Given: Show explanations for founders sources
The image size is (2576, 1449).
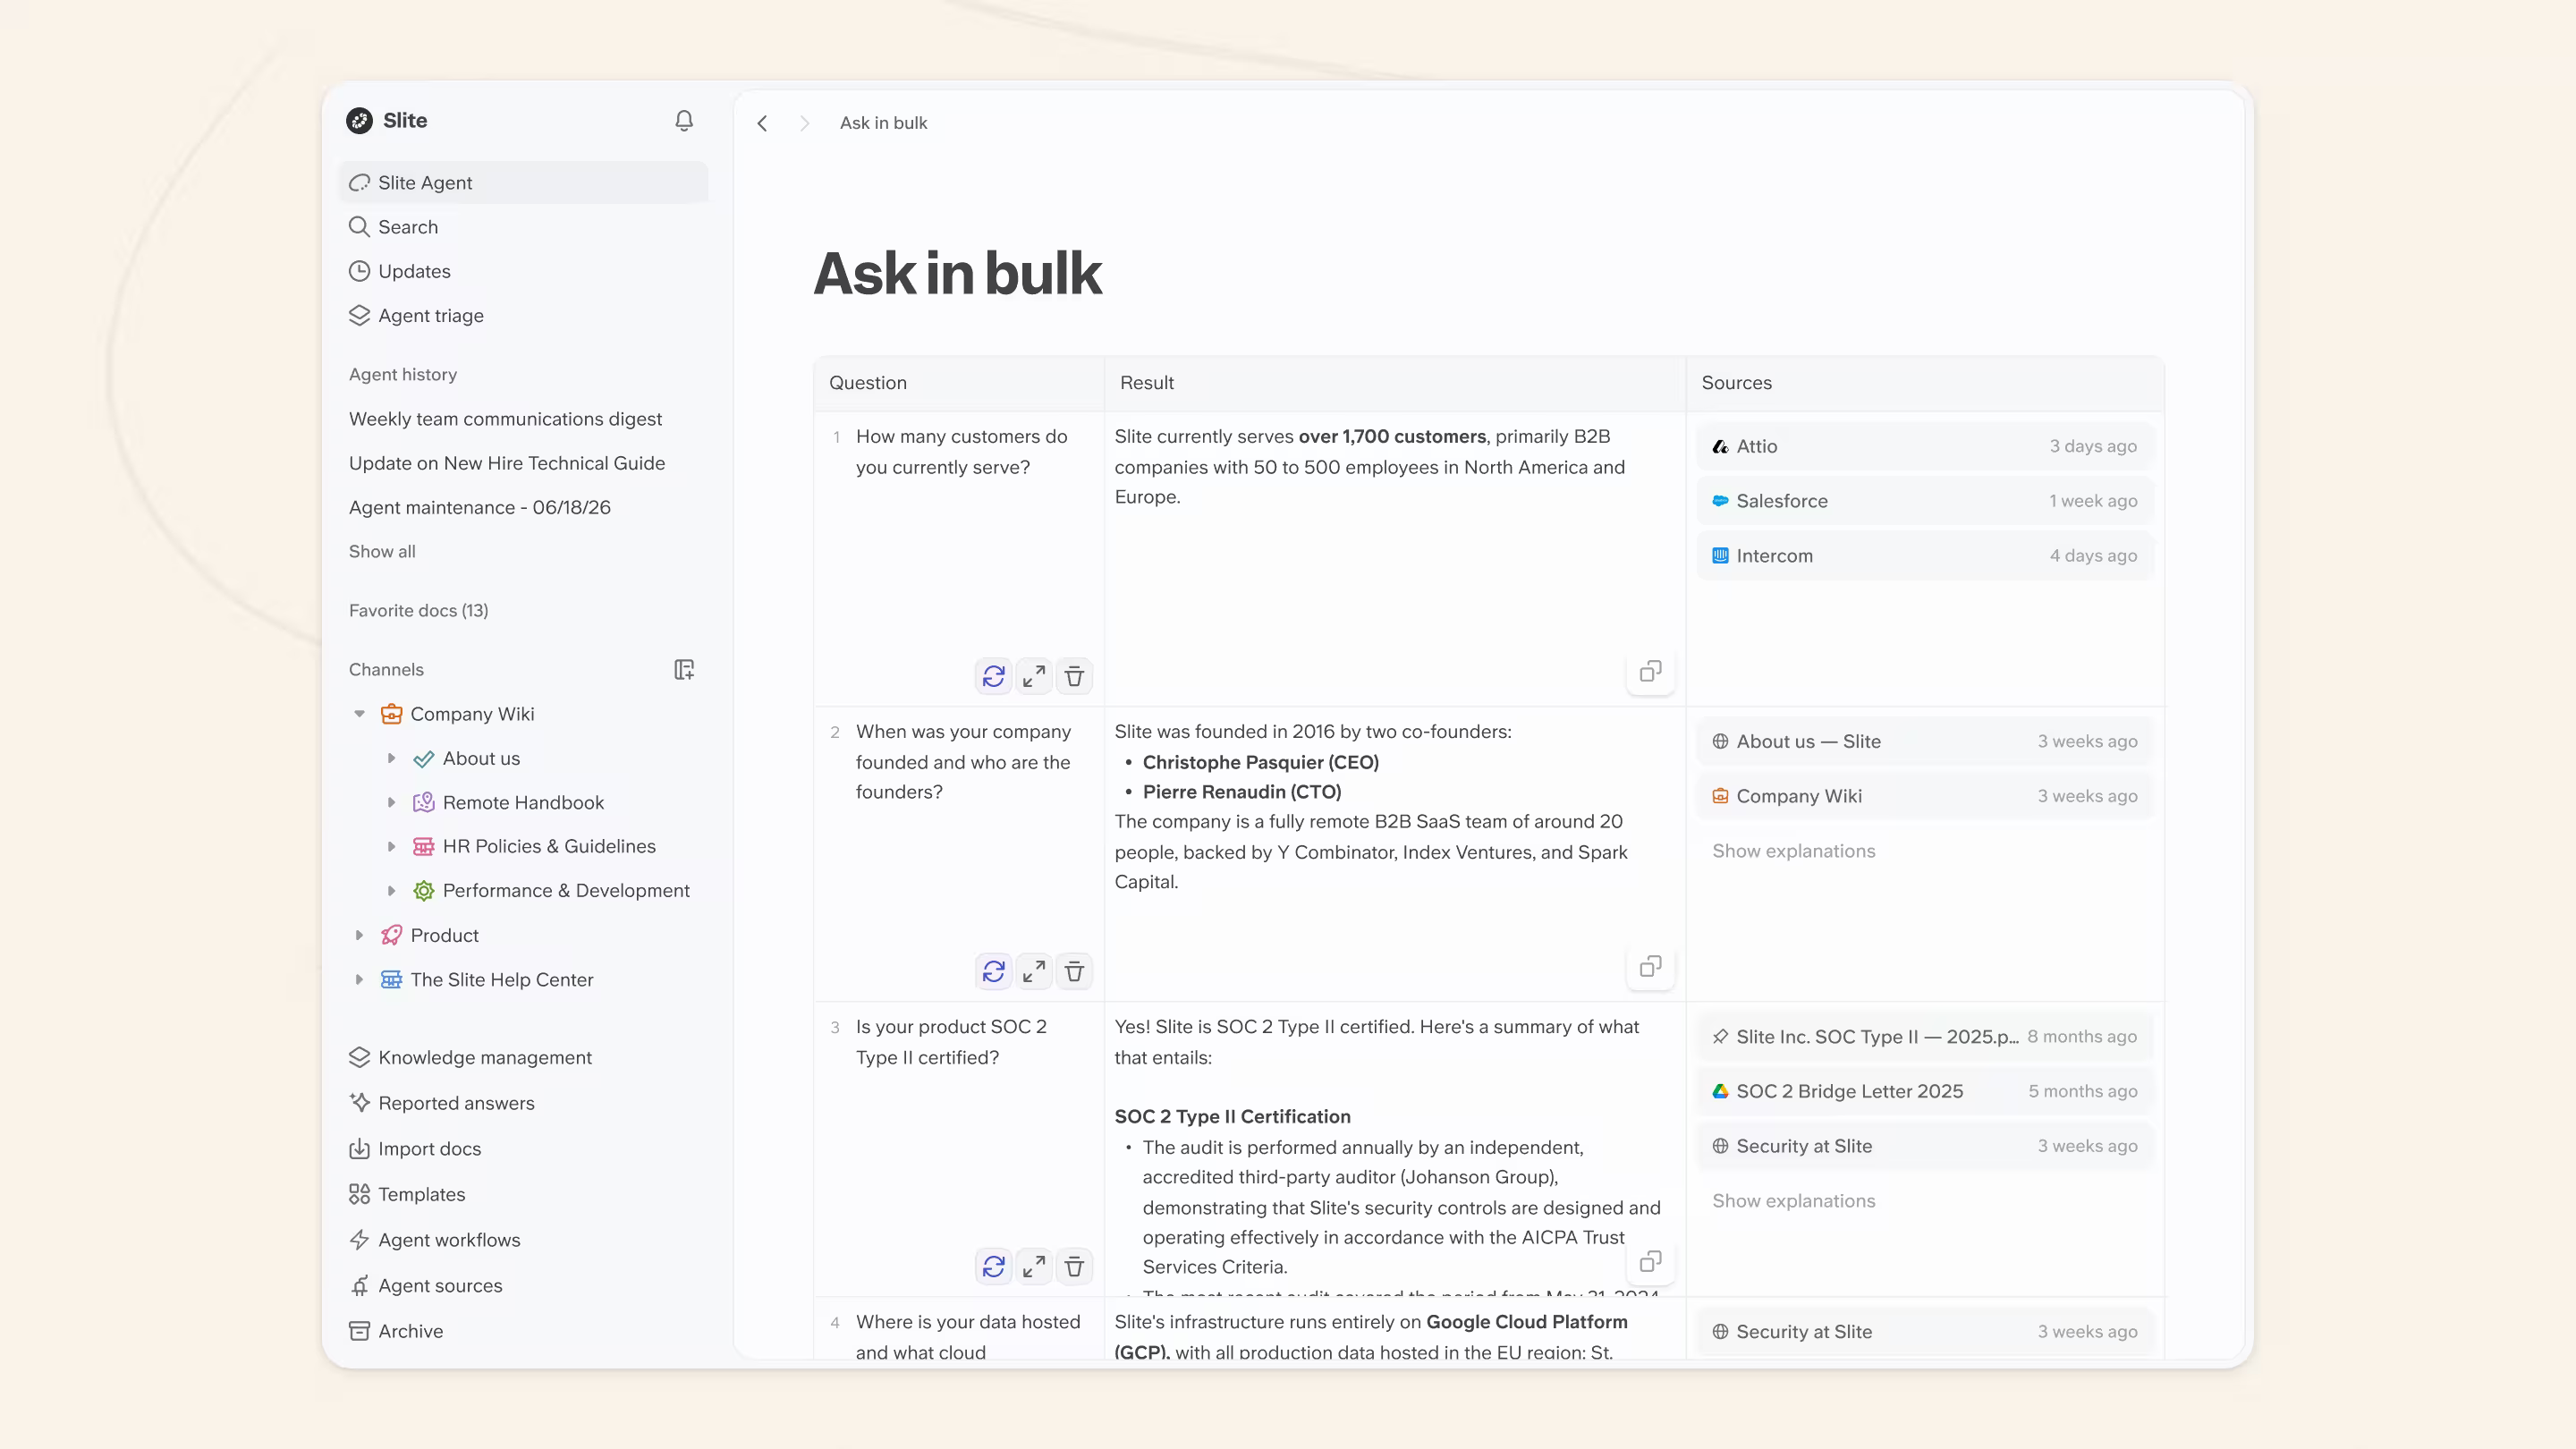Looking at the screenshot, I should pyautogui.click(x=1793, y=851).
